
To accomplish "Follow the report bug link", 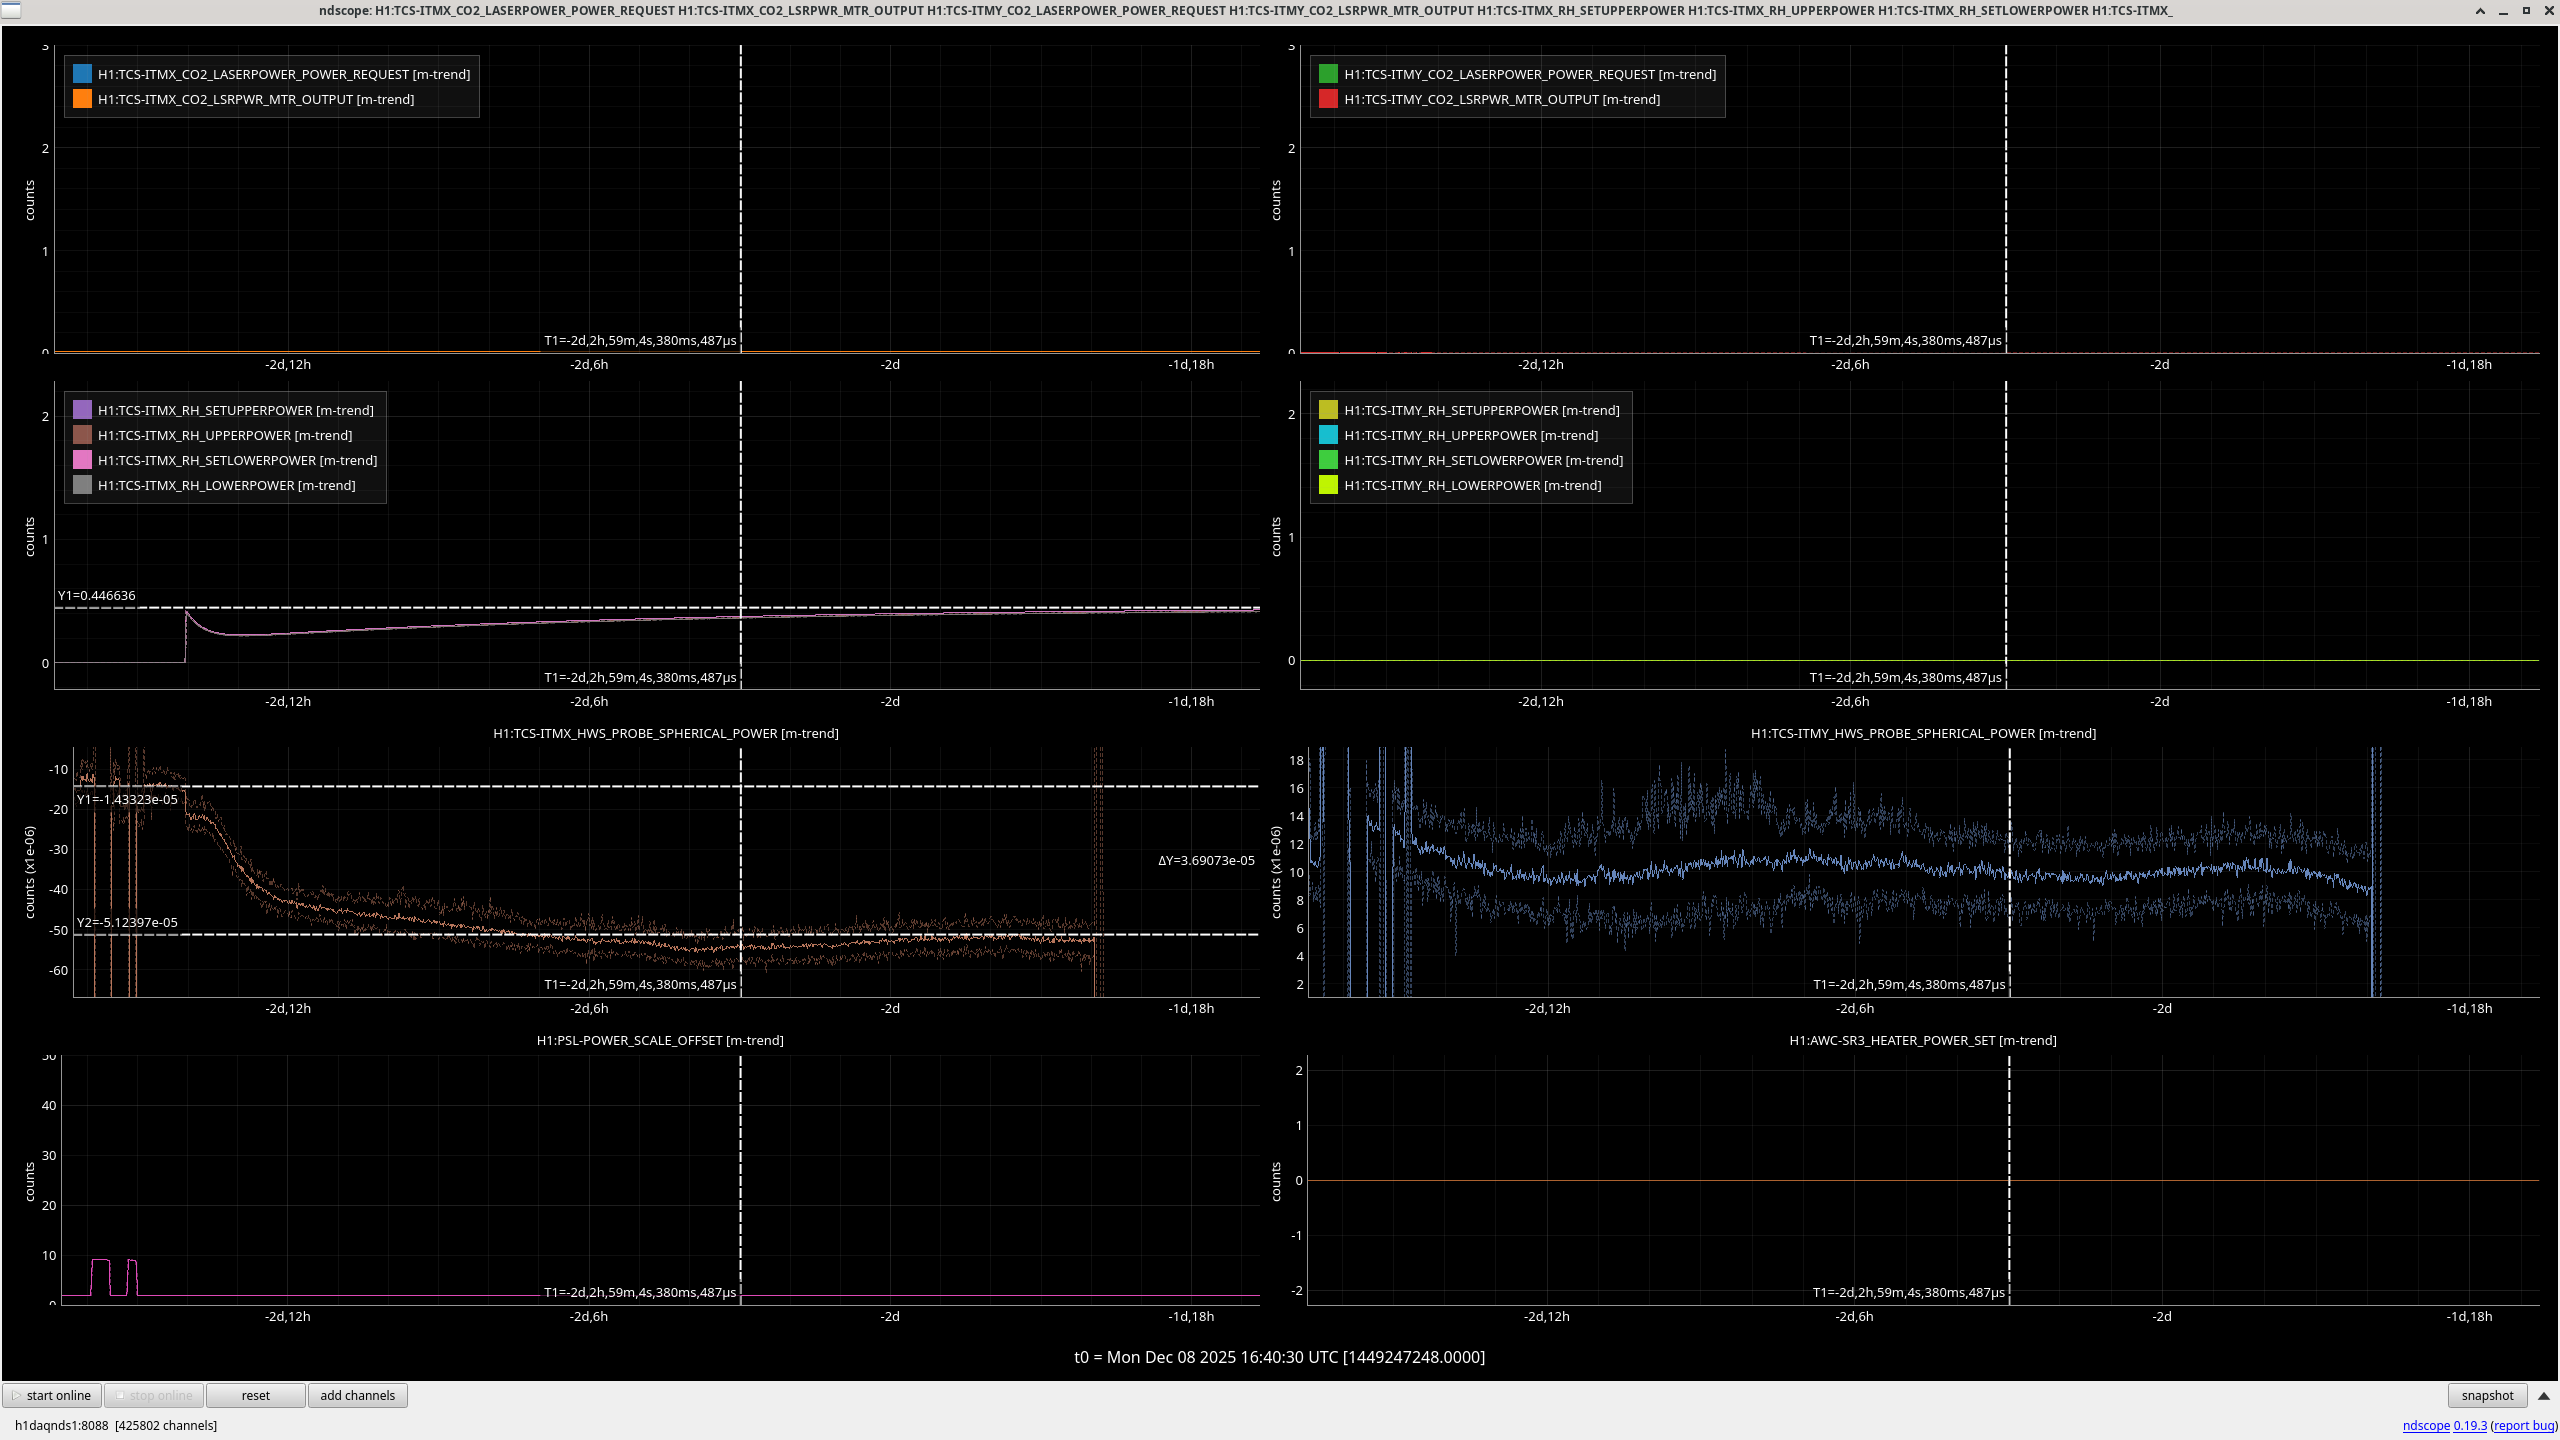I will (2524, 1425).
